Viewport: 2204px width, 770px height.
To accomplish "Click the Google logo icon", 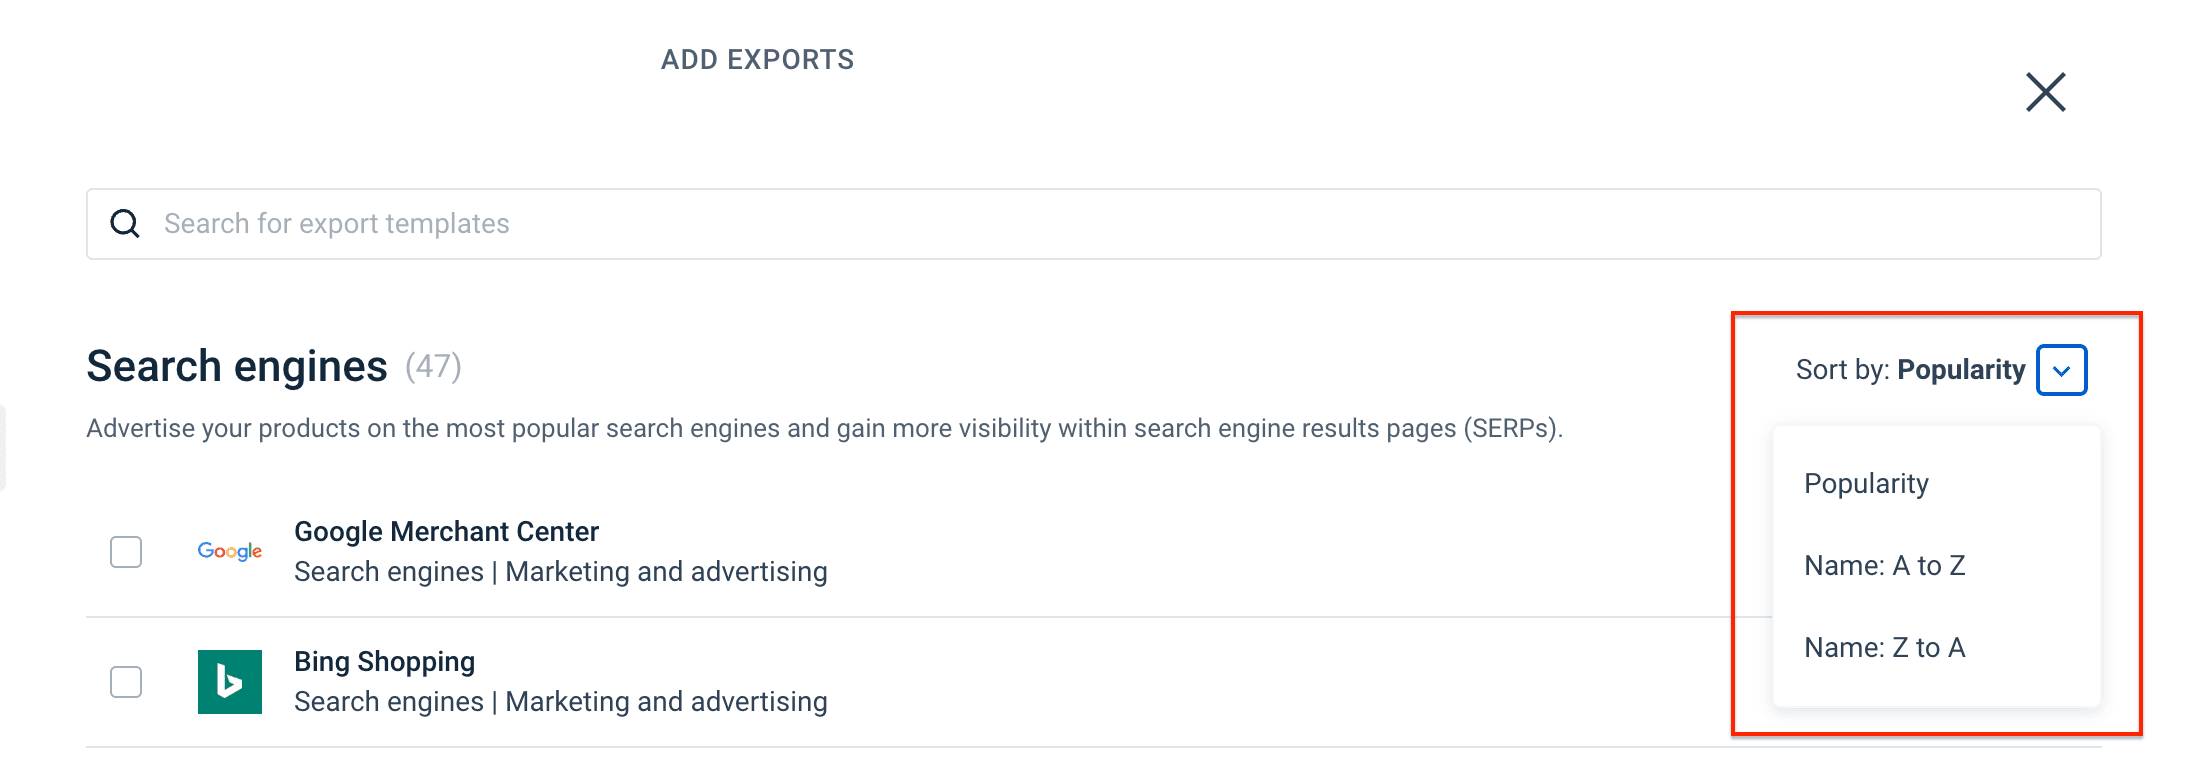I will tap(230, 551).
